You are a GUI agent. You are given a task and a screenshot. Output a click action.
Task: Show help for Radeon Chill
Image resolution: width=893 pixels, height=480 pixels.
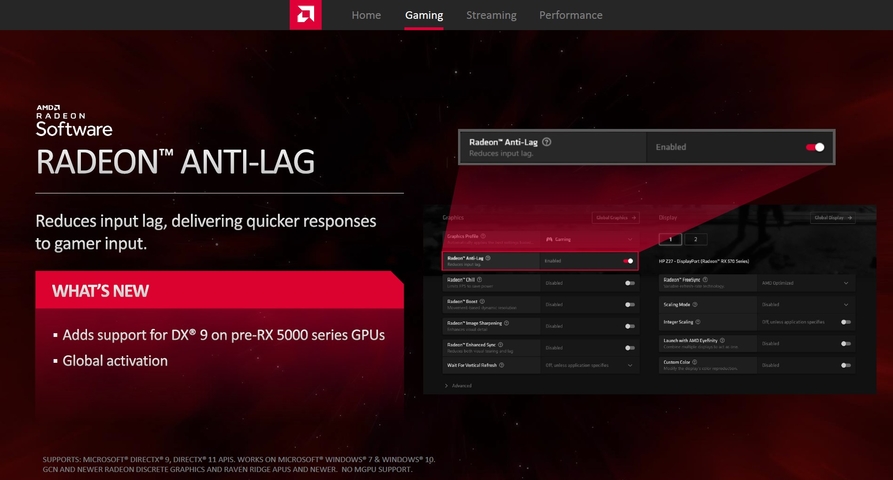480,280
